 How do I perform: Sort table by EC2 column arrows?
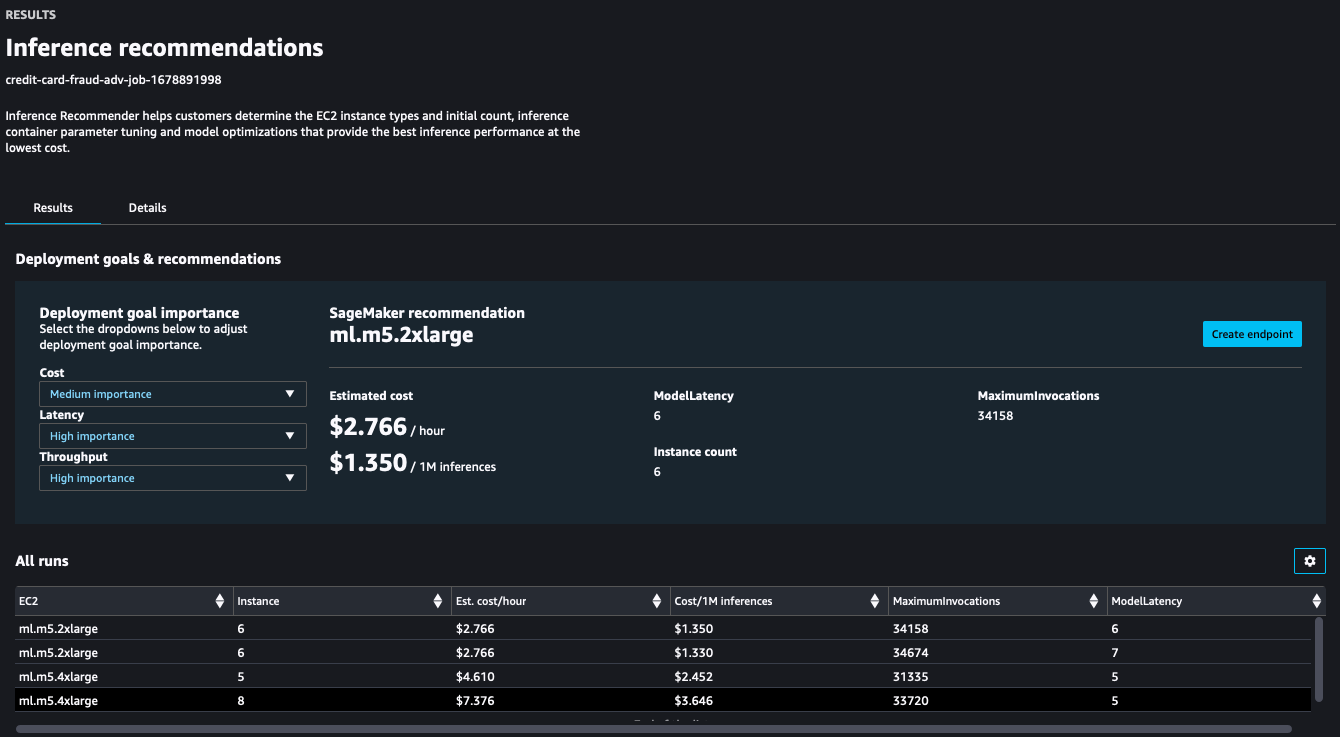point(220,601)
